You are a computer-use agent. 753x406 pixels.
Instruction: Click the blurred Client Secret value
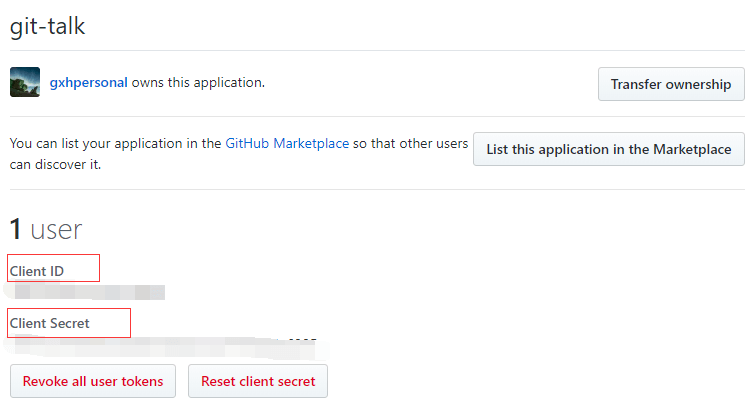[x=166, y=348]
